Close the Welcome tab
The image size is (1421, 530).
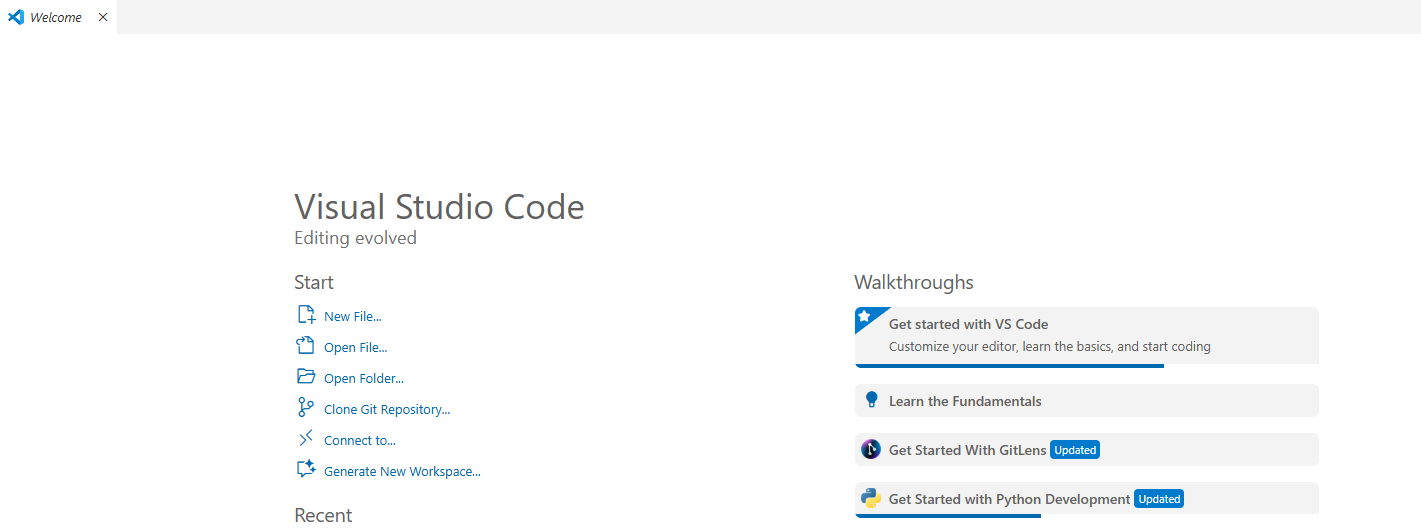click(103, 17)
